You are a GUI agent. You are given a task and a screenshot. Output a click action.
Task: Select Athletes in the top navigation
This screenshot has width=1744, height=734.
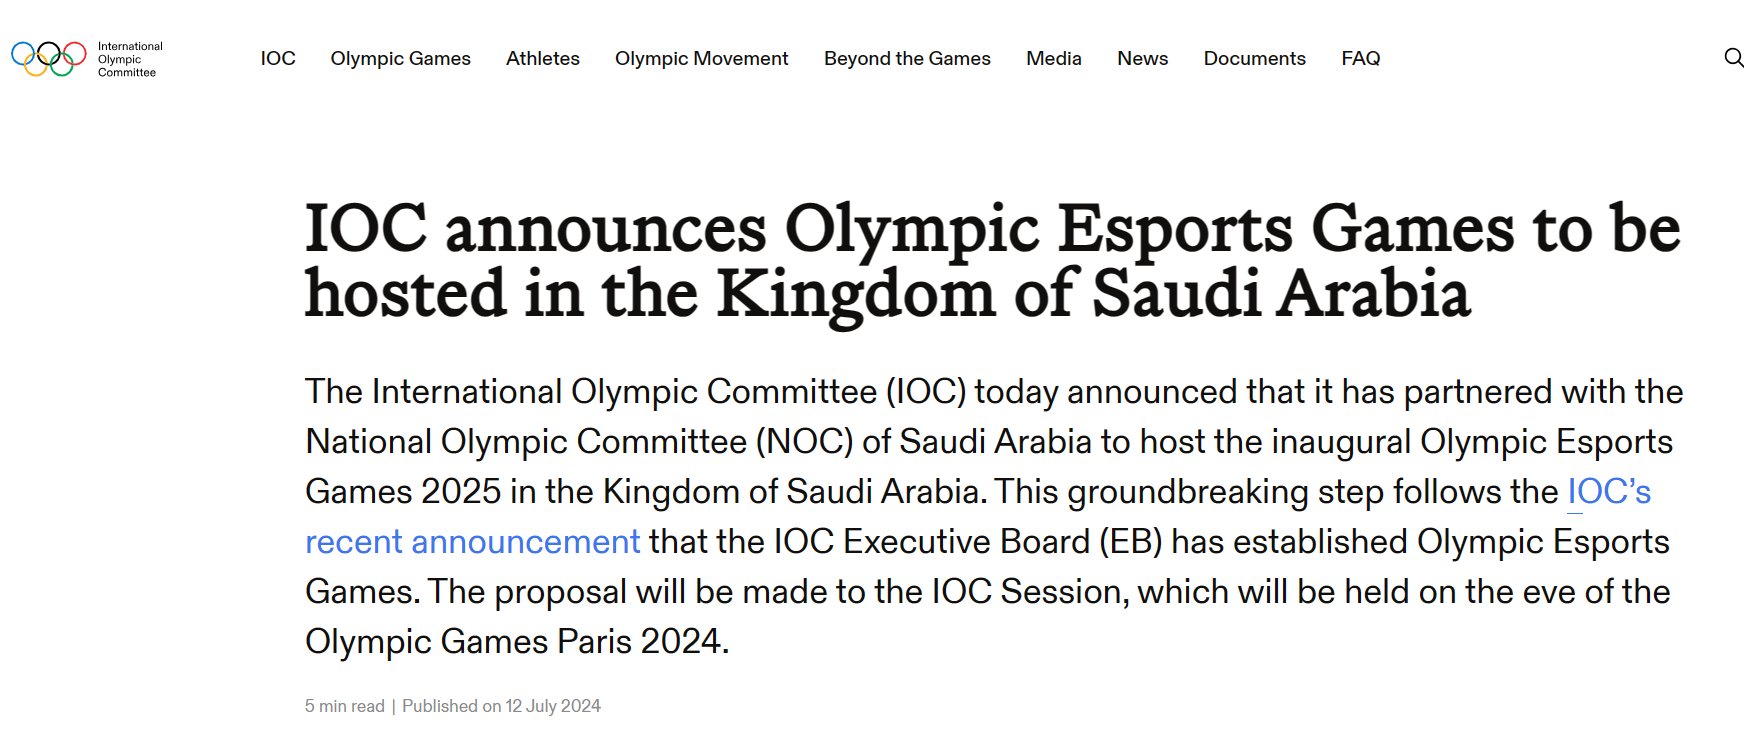pyautogui.click(x=542, y=59)
